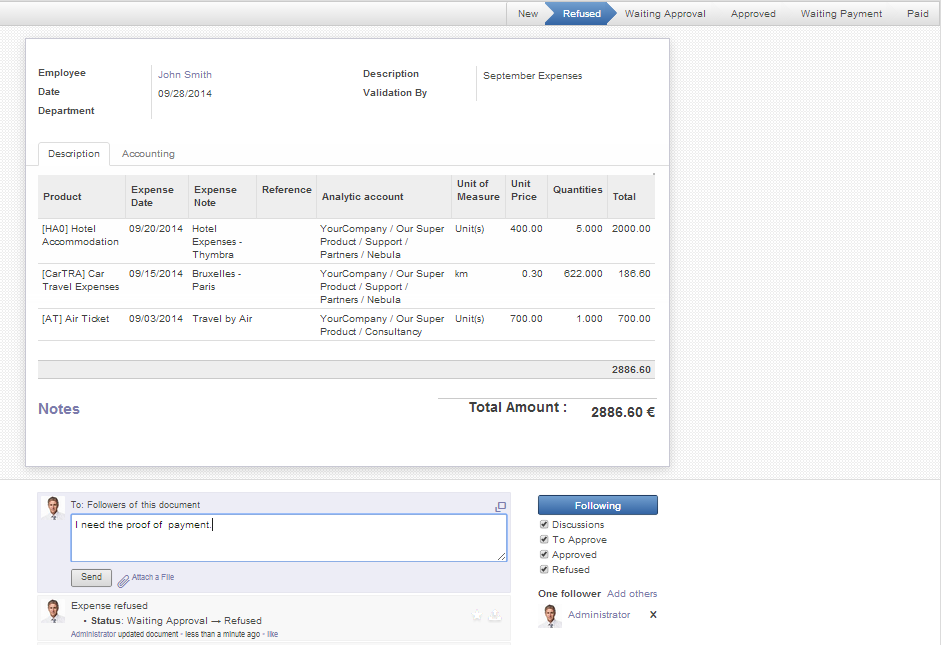Select the Waiting Payment status stage
This screenshot has height=645, width=941.
(x=841, y=13)
